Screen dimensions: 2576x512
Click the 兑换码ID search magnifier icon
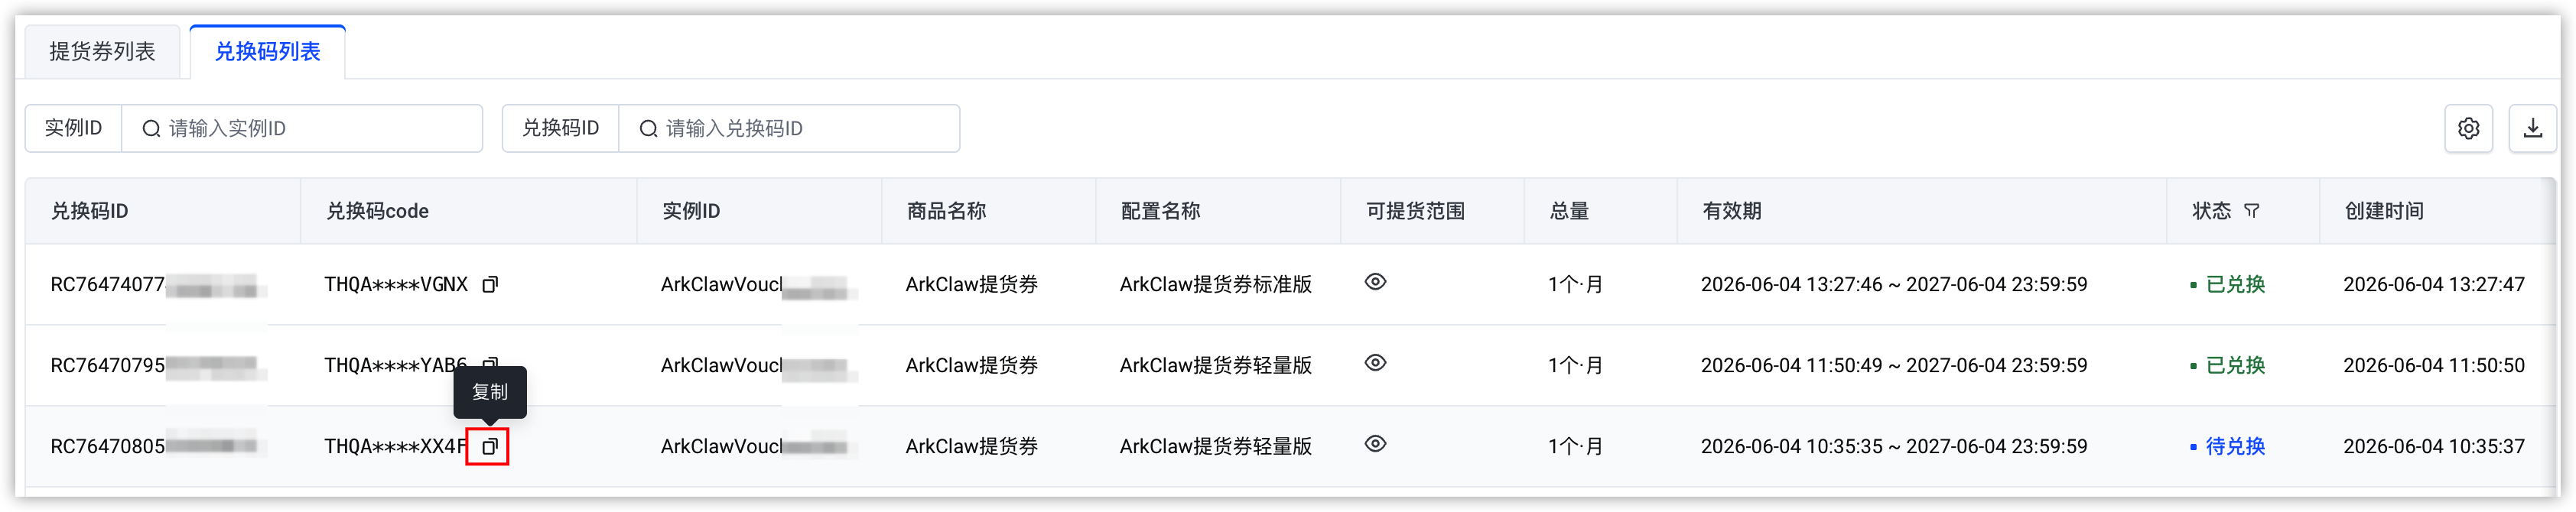click(648, 128)
